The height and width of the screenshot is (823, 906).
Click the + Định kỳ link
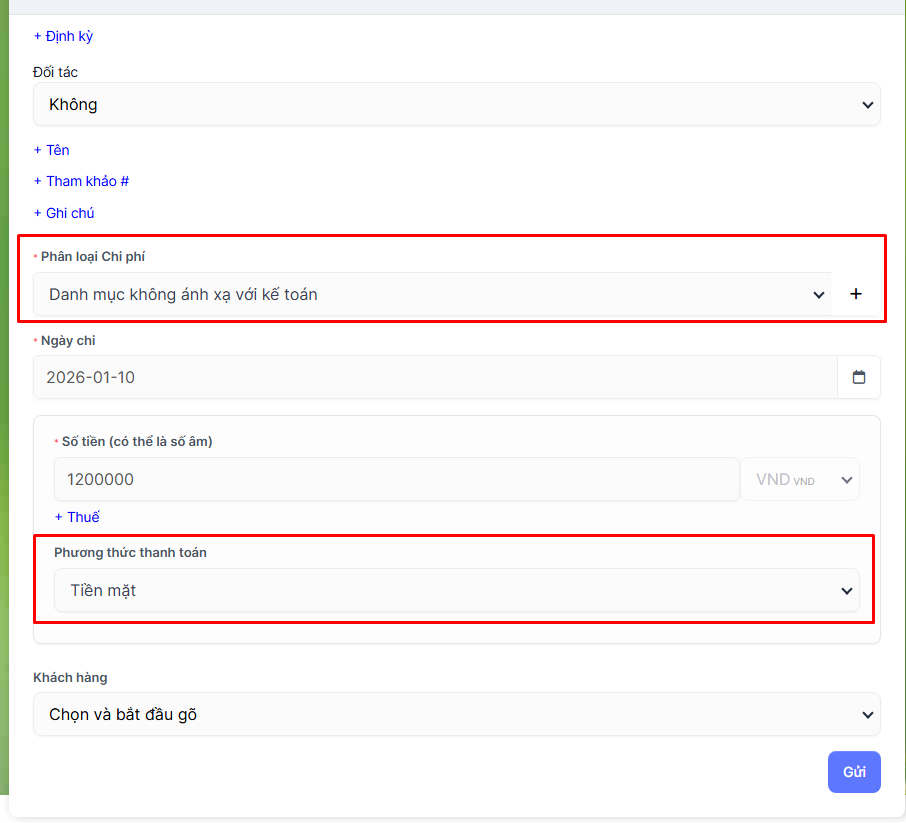(63, 36)
